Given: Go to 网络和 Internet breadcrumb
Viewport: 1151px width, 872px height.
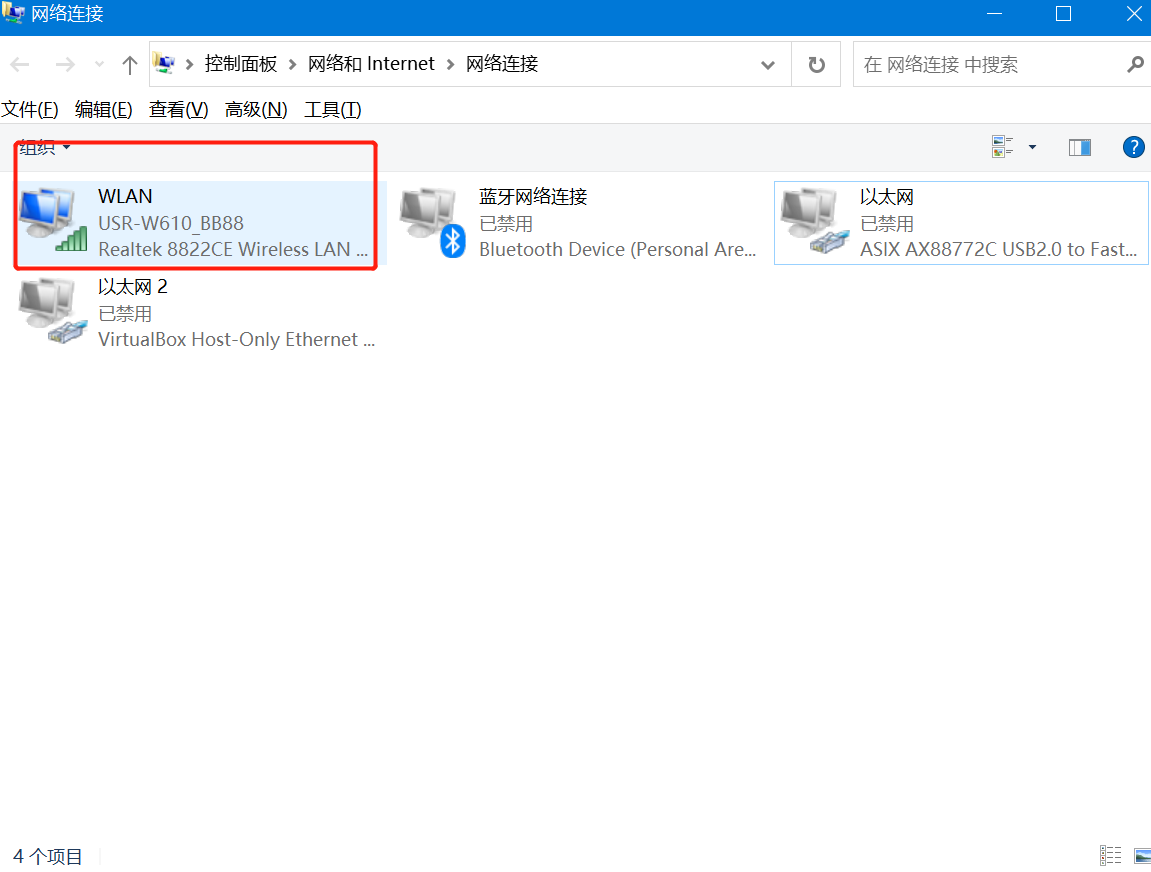Looking at the screenshot, I should click(x=371, y=64).
